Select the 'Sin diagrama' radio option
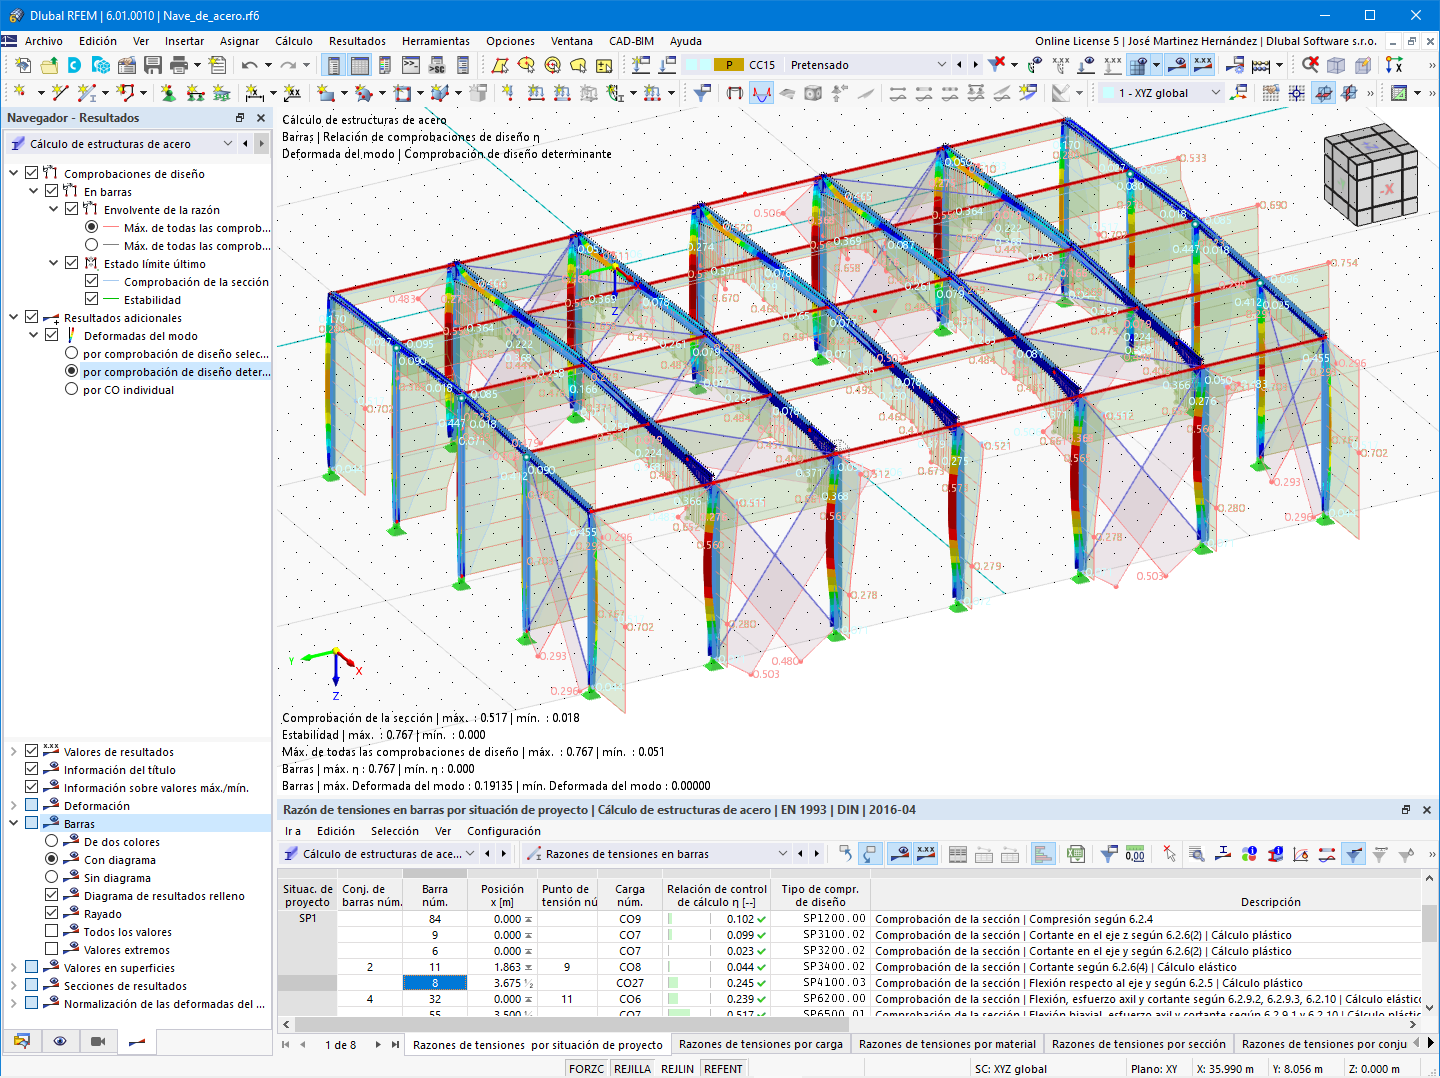1440x1078 pixels. point(52,878)
